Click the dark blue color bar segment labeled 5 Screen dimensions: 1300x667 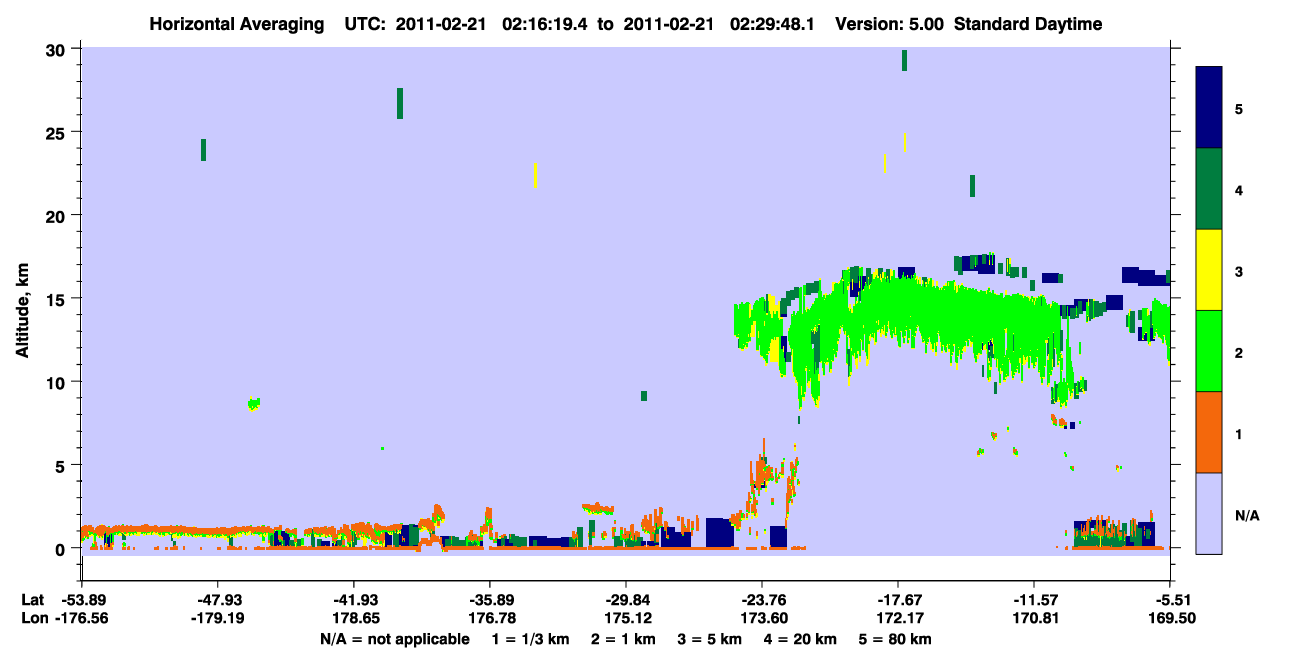(1209, 107)
